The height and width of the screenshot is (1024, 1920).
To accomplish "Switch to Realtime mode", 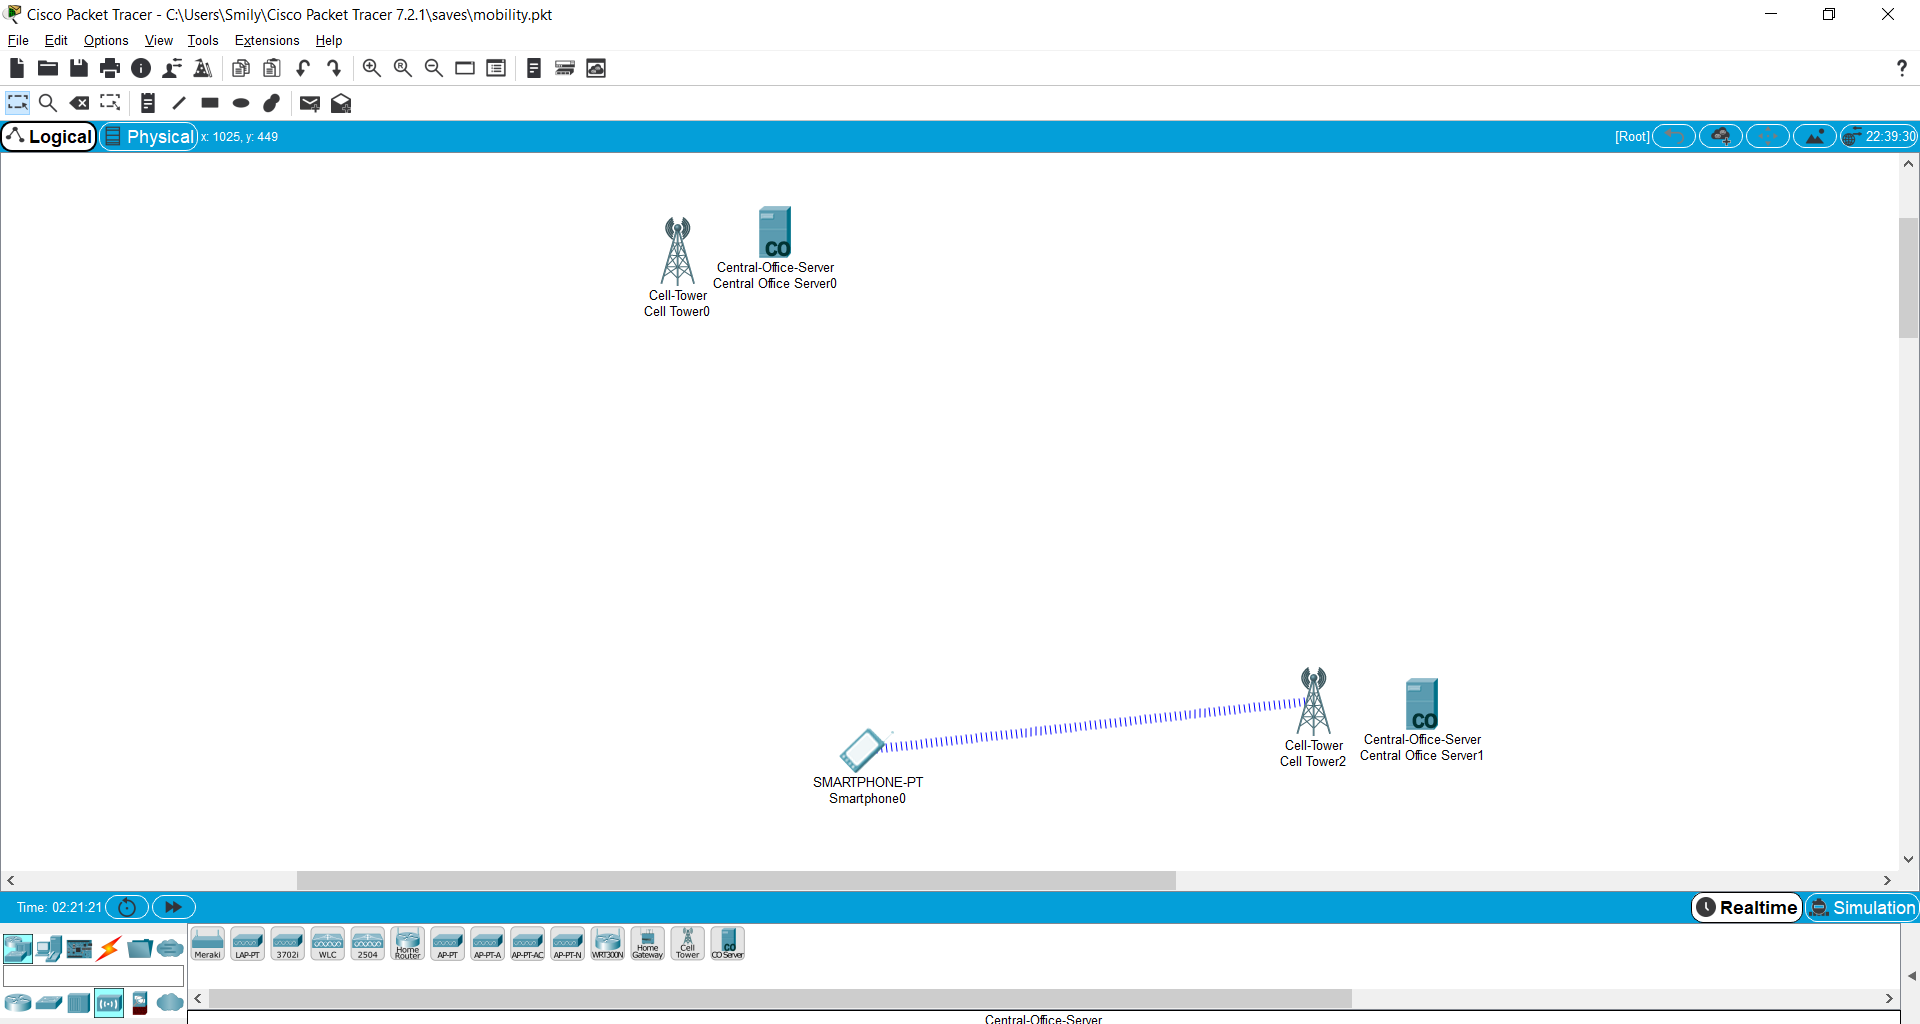I will point(1747,907).
